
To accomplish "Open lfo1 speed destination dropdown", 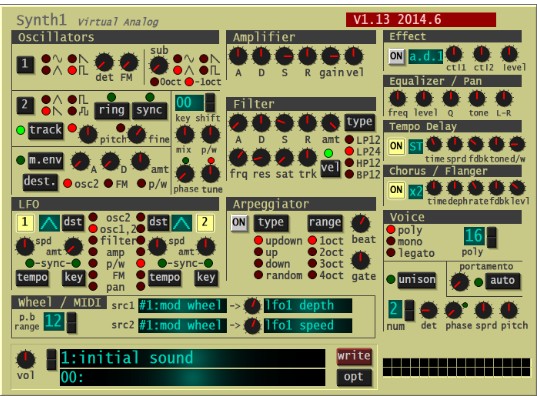I will pos(308,325).
